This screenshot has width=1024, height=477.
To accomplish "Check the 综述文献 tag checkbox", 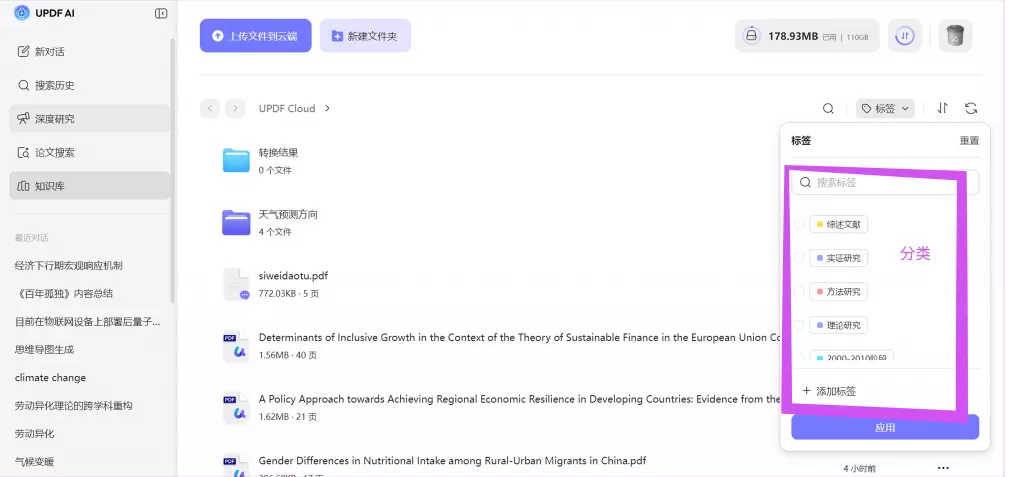I will (799, 224).
